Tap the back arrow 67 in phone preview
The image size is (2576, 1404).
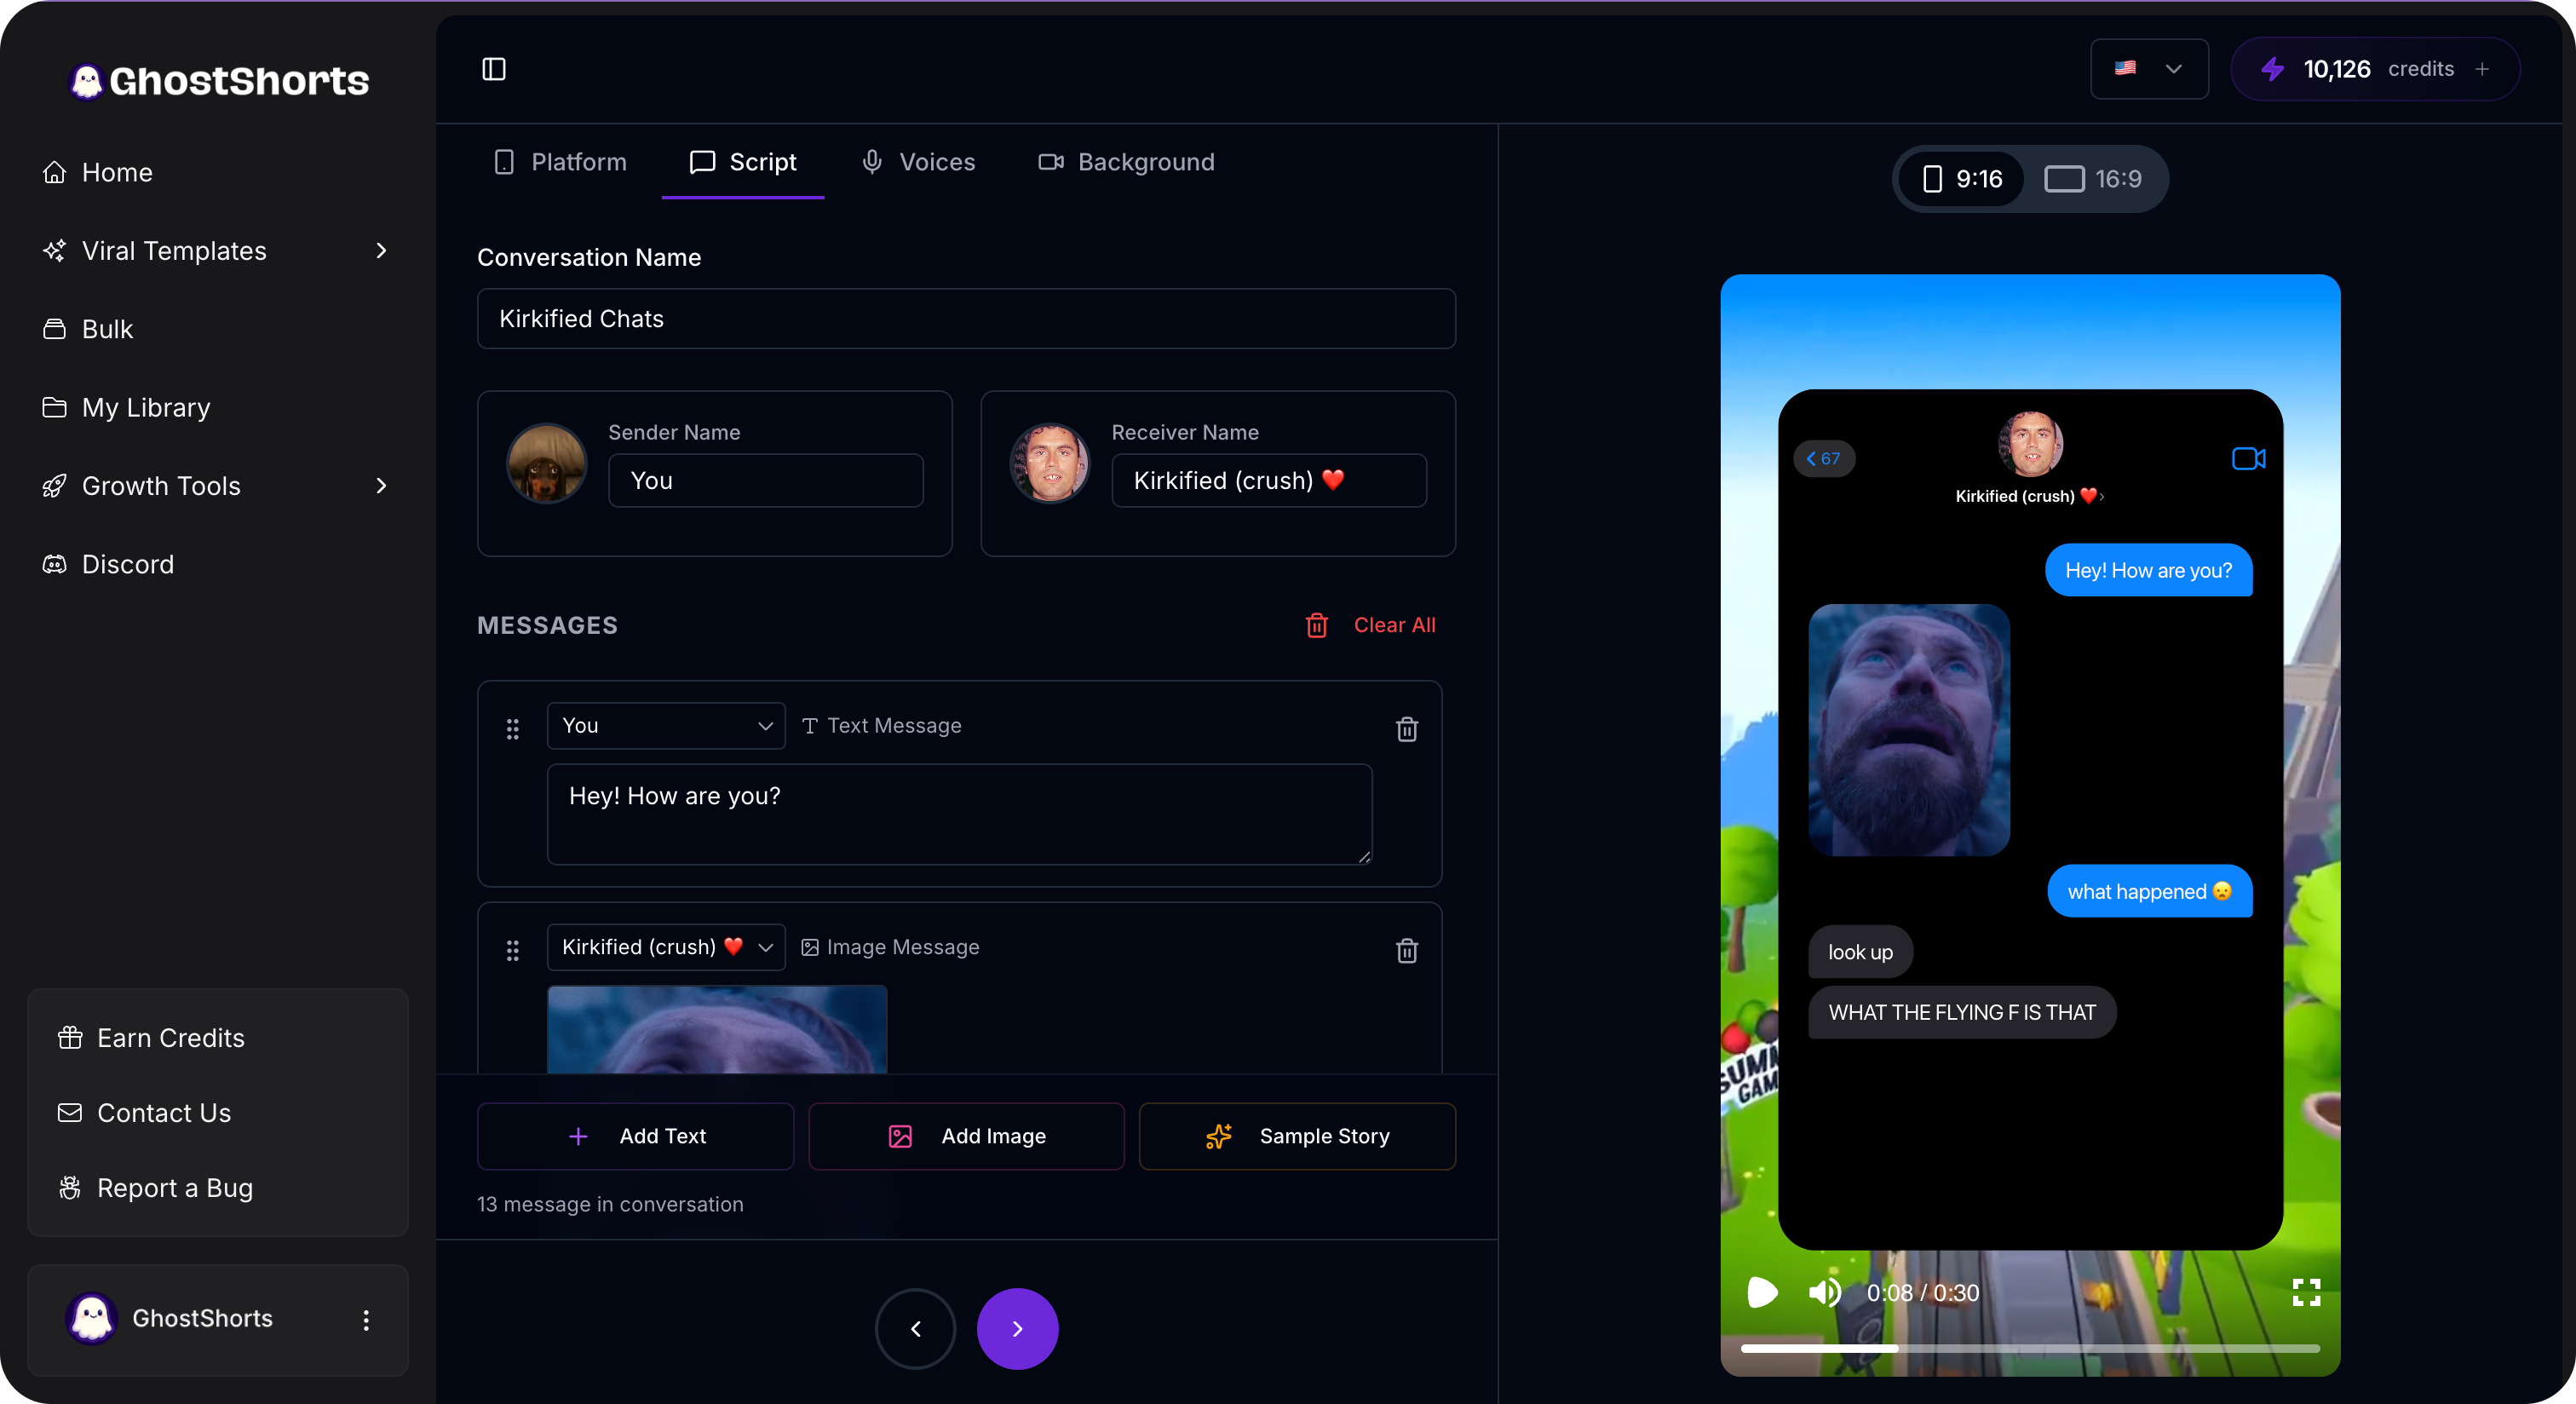pos(1824,459)
